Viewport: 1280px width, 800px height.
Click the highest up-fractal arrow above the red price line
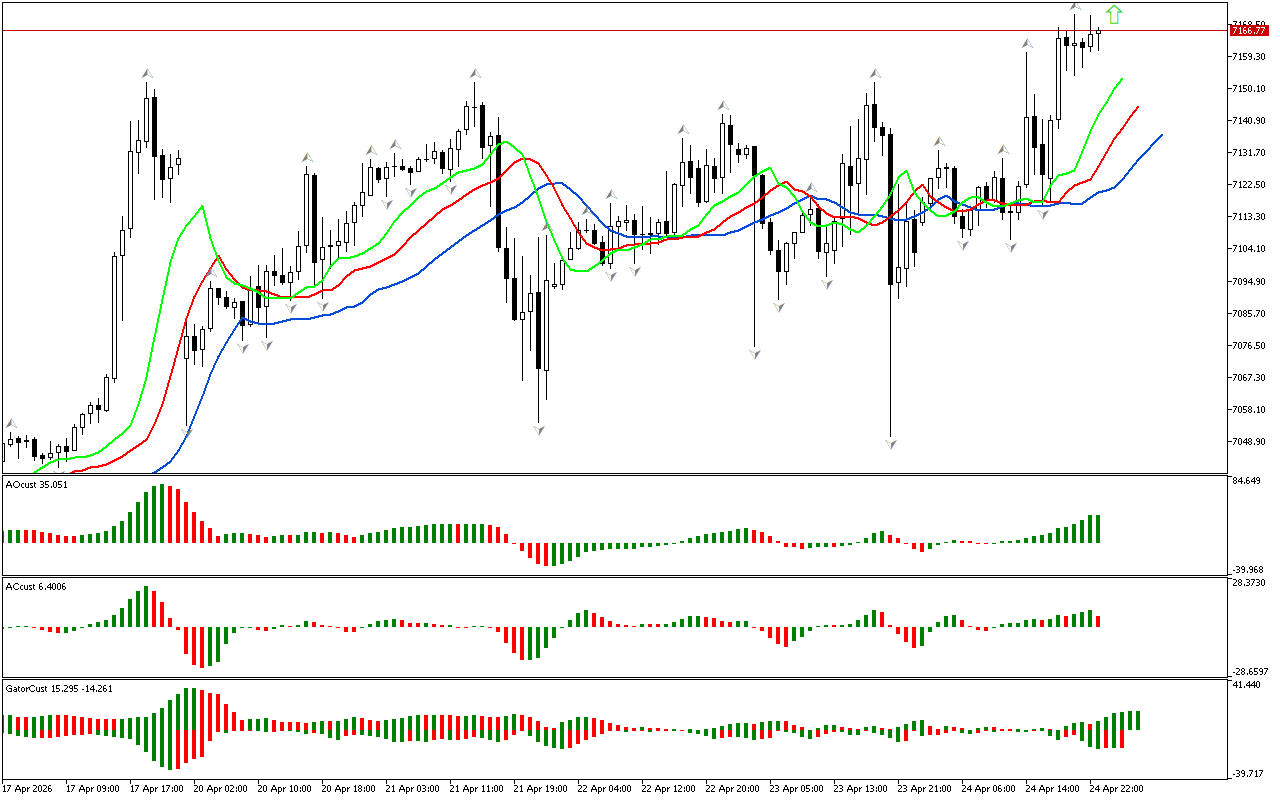(x=1075, y=8)
